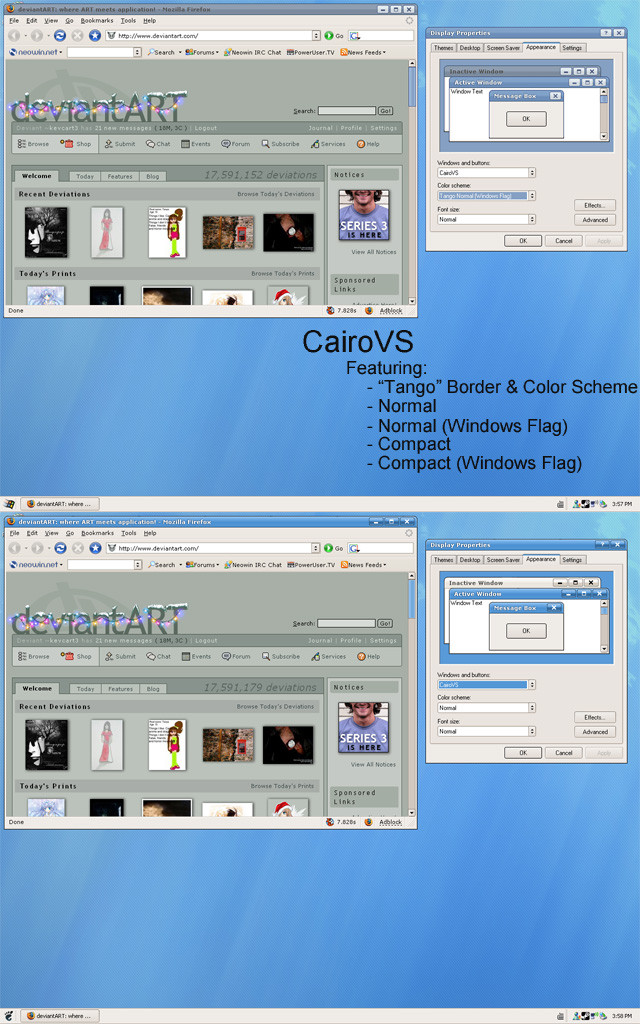Click Help icon on lower deviantART page
This screenshot has width=640, height=1024.
pos(360,656)
